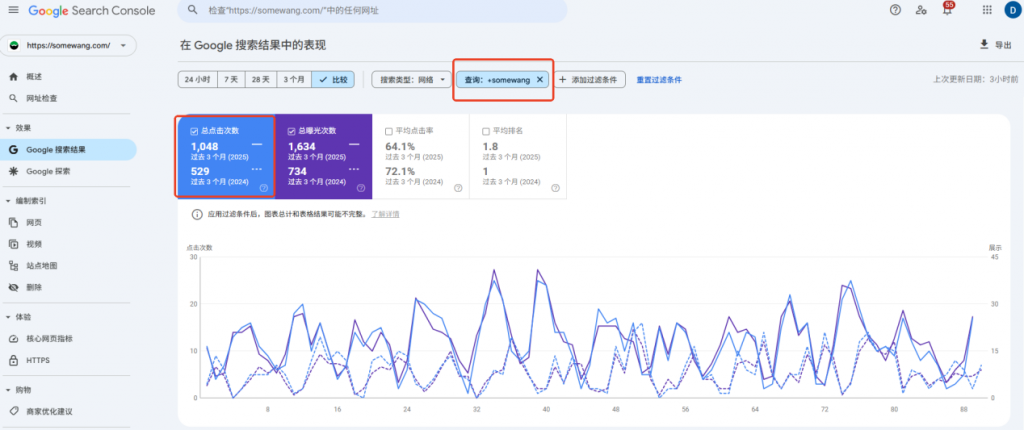1024x430 pixels.
Task: Select the 24 小时 date range
Action: pos(197,80)
